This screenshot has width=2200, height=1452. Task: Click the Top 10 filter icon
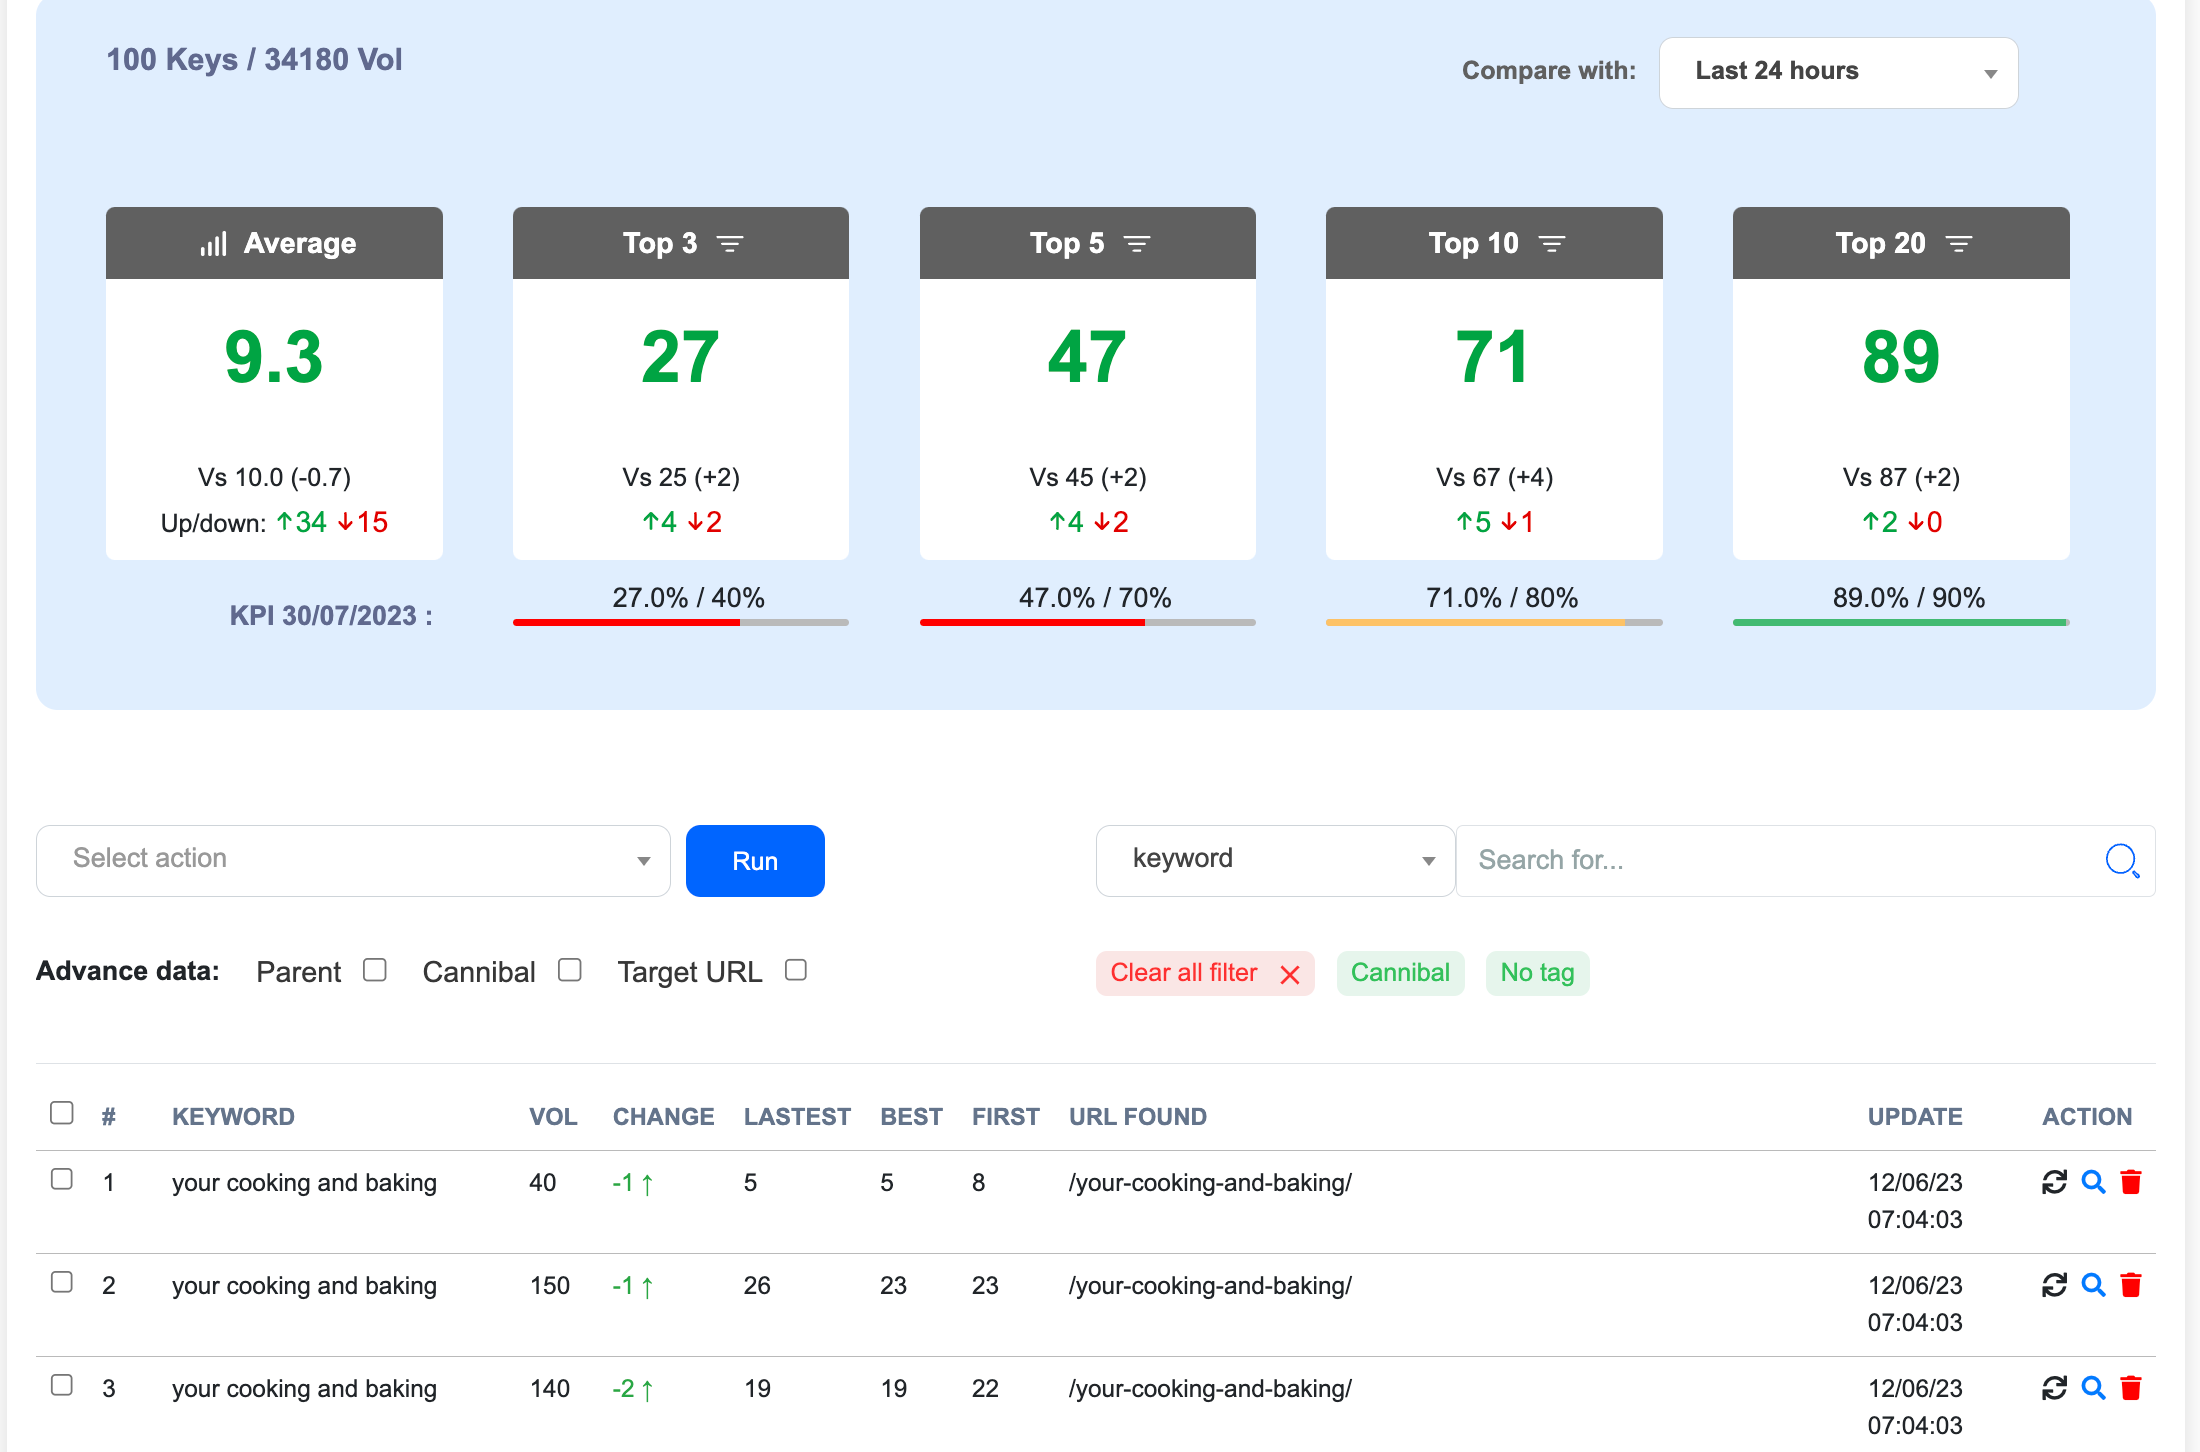(1552, 244)
